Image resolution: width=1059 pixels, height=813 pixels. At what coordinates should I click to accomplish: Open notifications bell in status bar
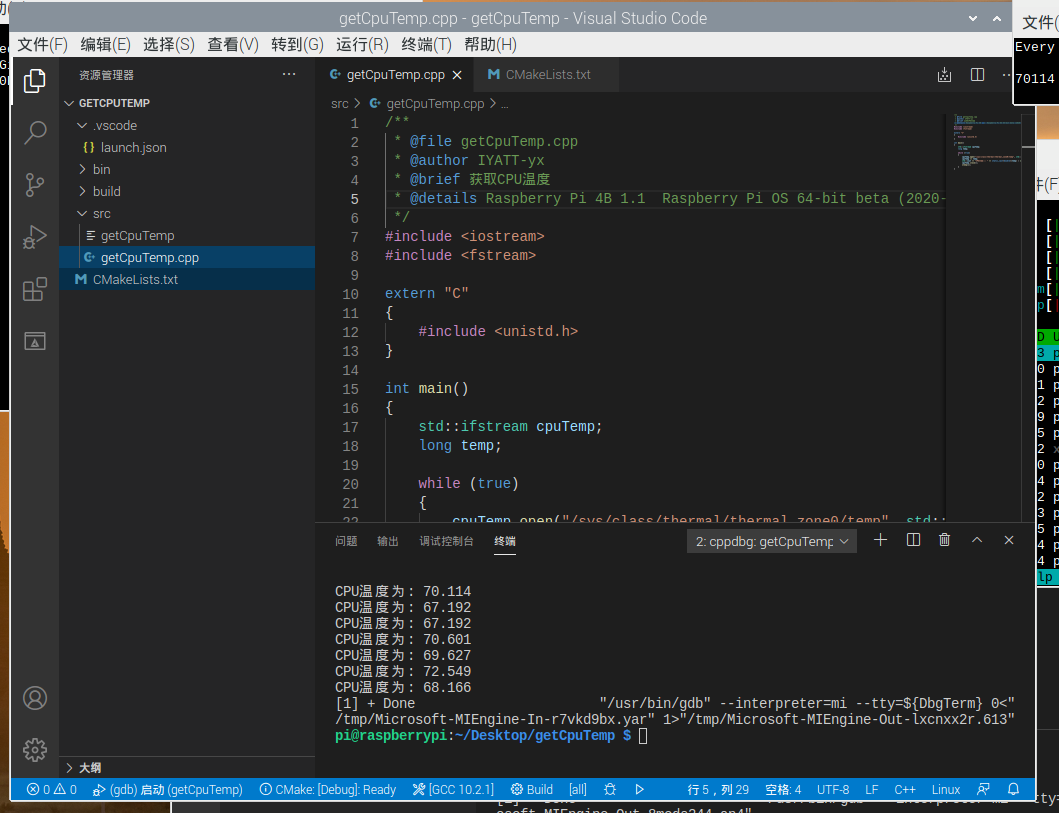pyautogui.click(x=1013, y=789)
